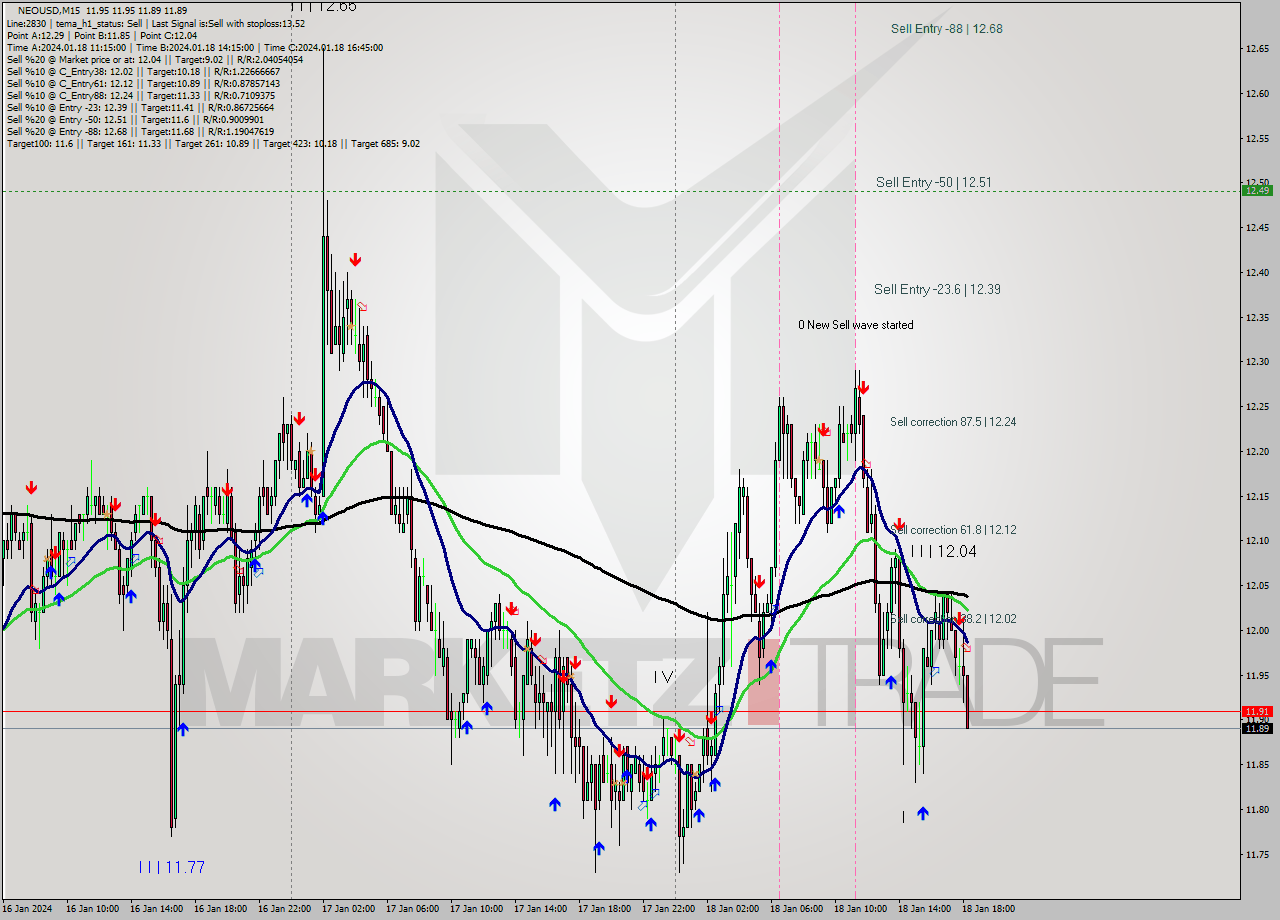Select the '18 Jan 18:00' time label

(988, 909)
